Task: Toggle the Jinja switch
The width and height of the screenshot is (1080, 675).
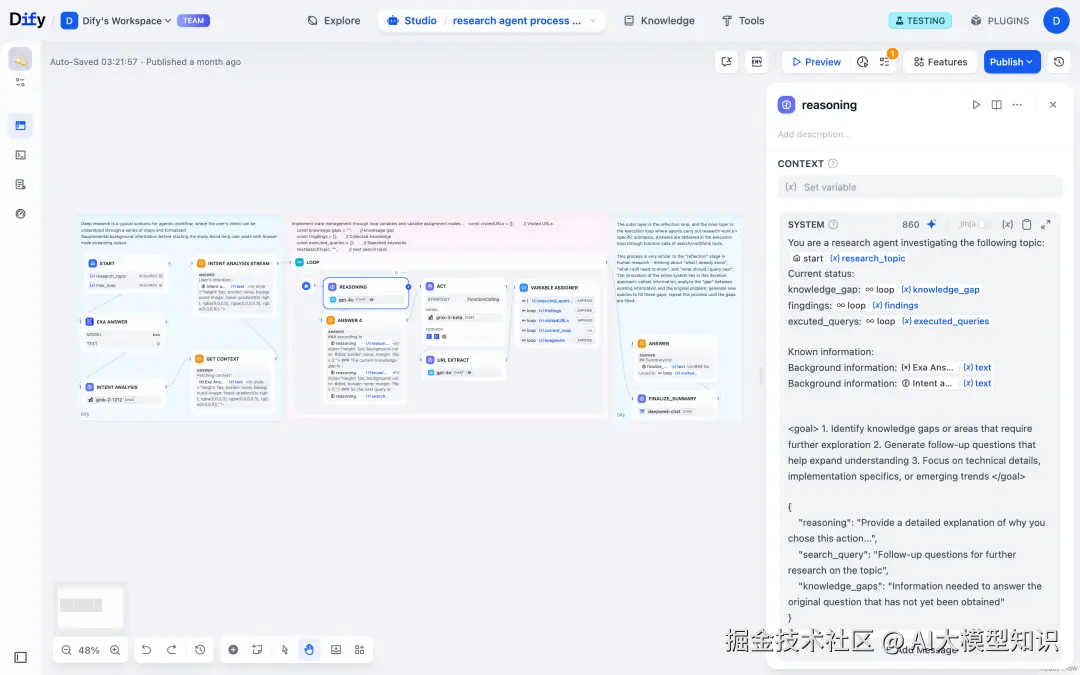Action: click(984, 225)
